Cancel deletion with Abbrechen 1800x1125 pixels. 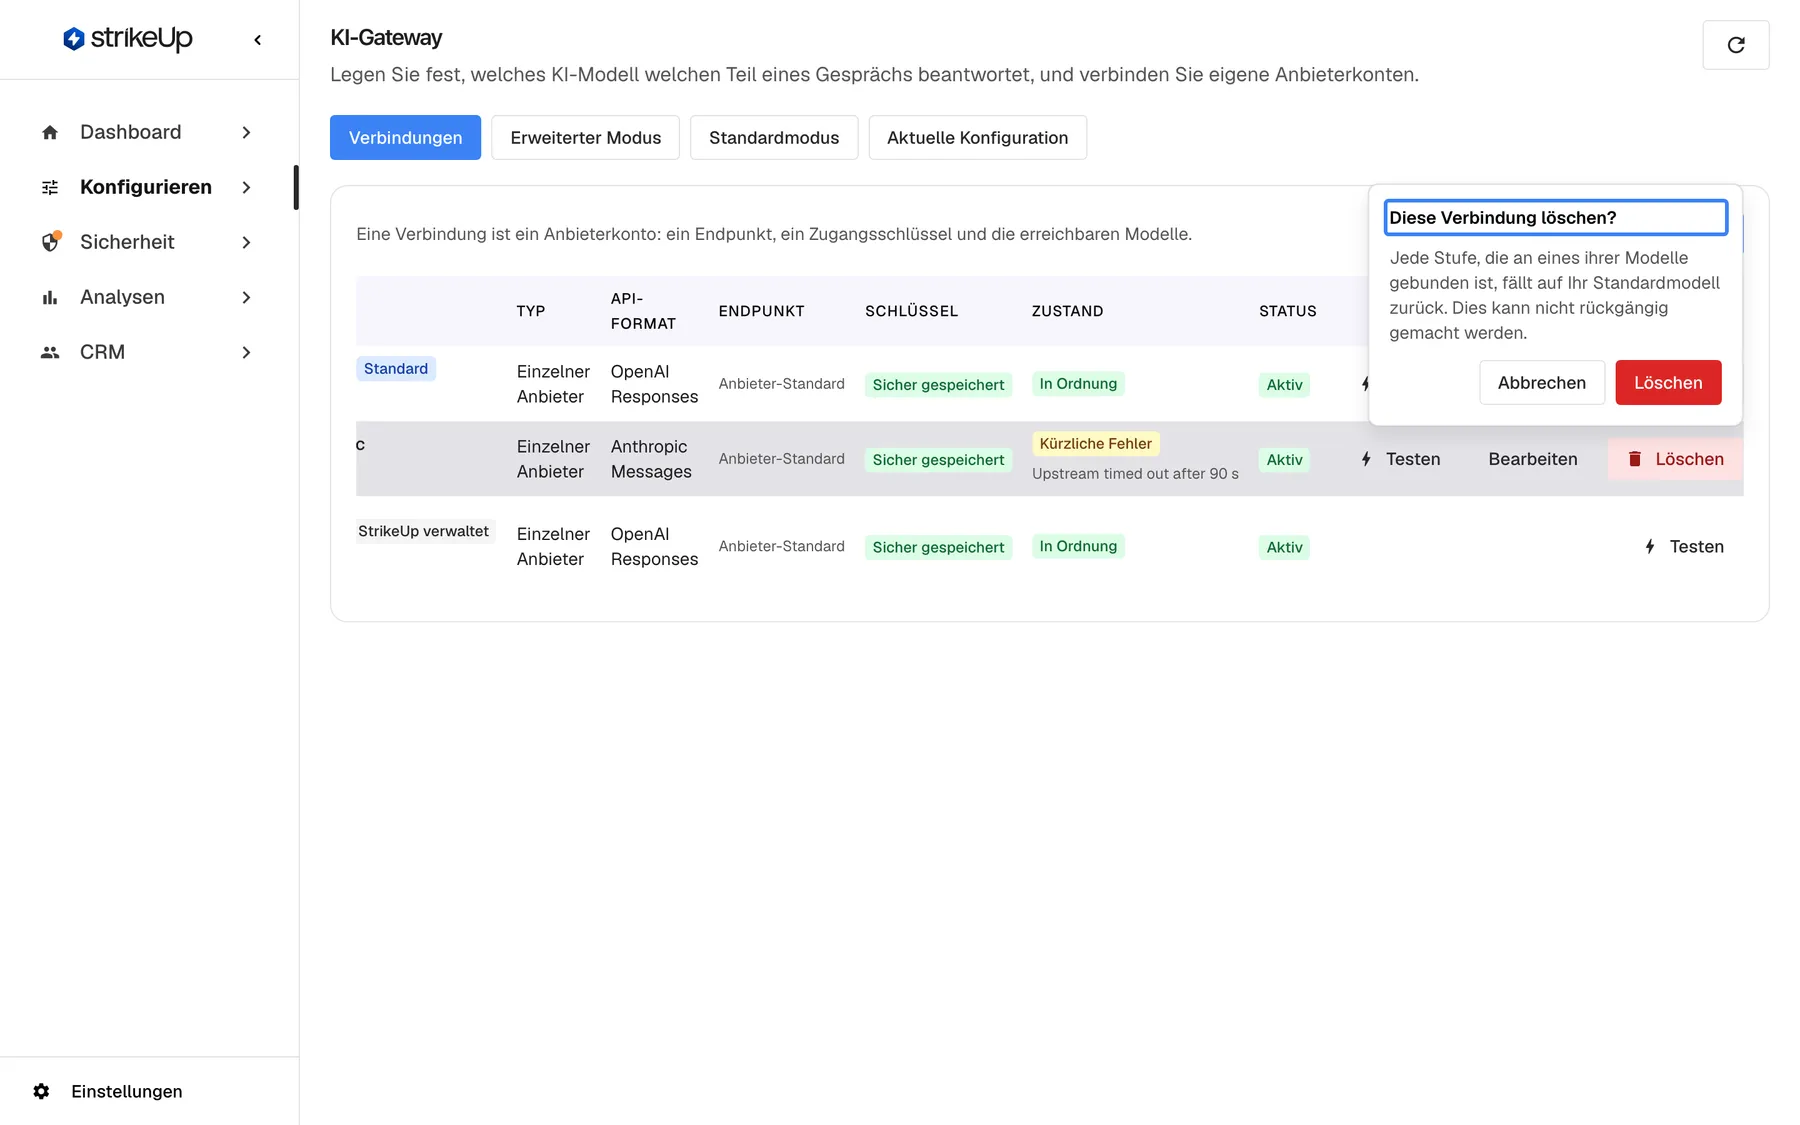coord(1541,382)
